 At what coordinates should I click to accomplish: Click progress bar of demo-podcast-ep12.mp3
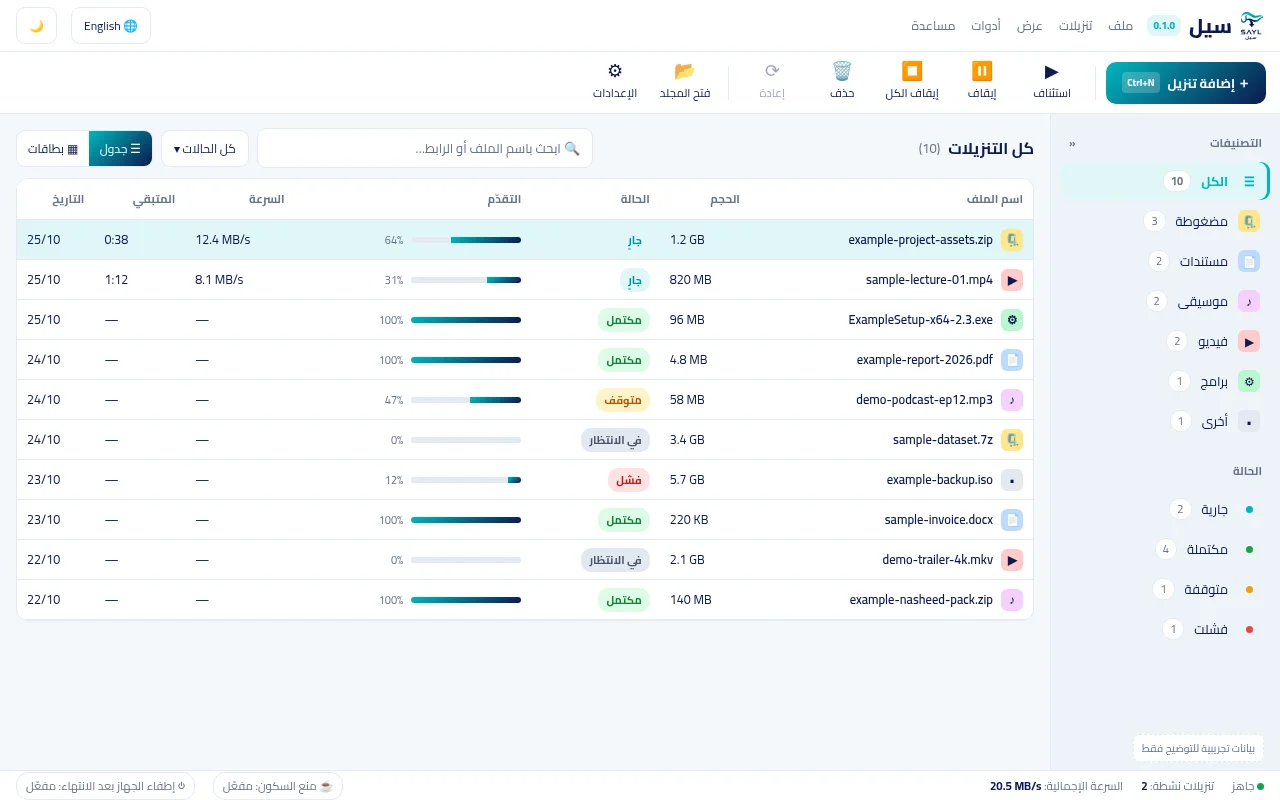tap(466, 400)
